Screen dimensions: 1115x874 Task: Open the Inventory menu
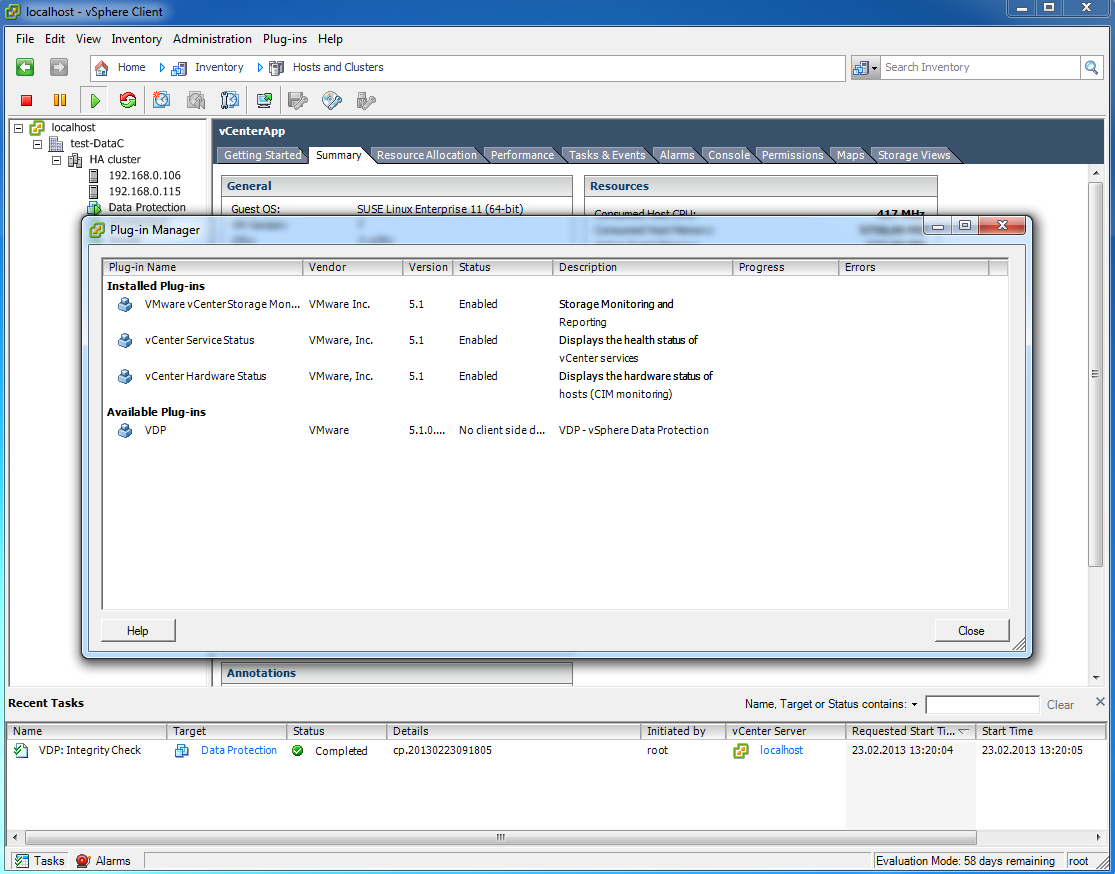(x=137, y=39)
